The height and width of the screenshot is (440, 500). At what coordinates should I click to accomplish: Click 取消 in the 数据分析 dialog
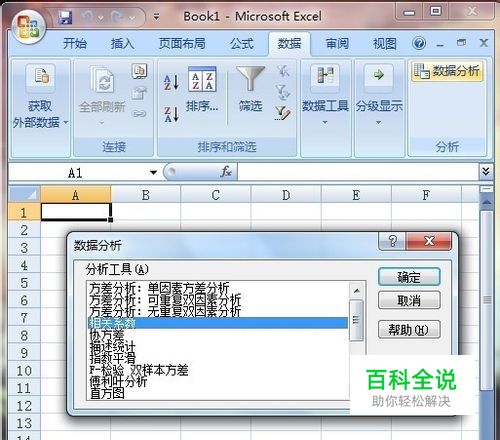point(409,301)
